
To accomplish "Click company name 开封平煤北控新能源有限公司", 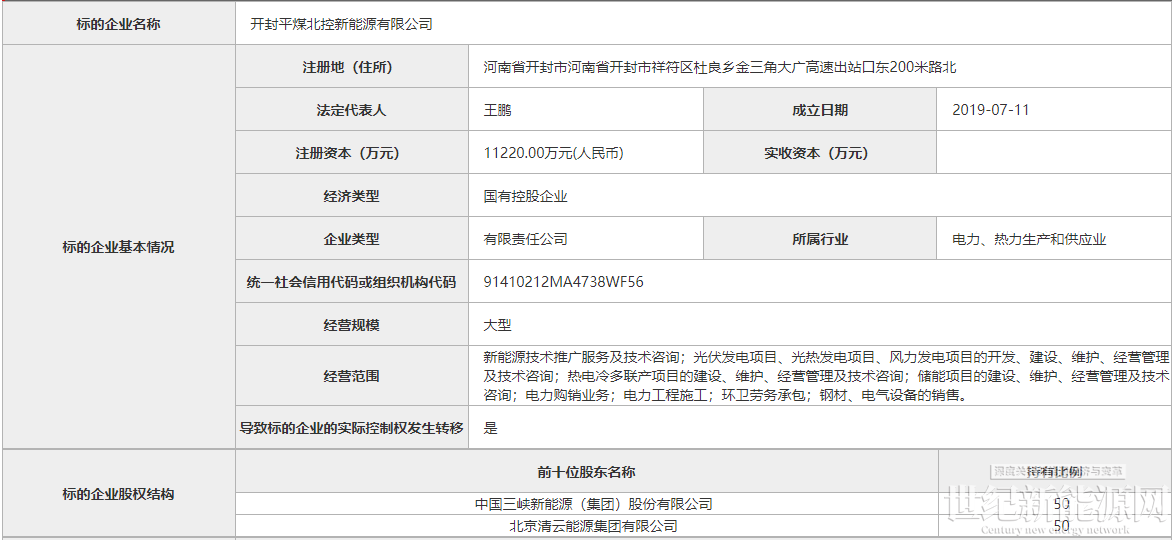I will [342, 24].
